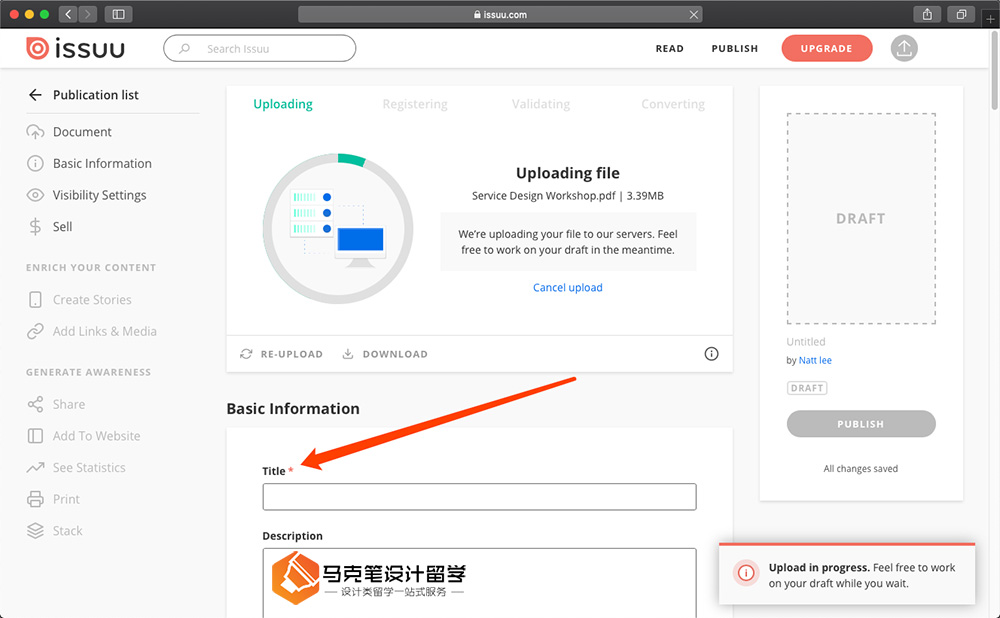Click the DRAFT cover placeholder thumbnail
The height and width of the screenshot is (618, 1000).
click(861, 219)
